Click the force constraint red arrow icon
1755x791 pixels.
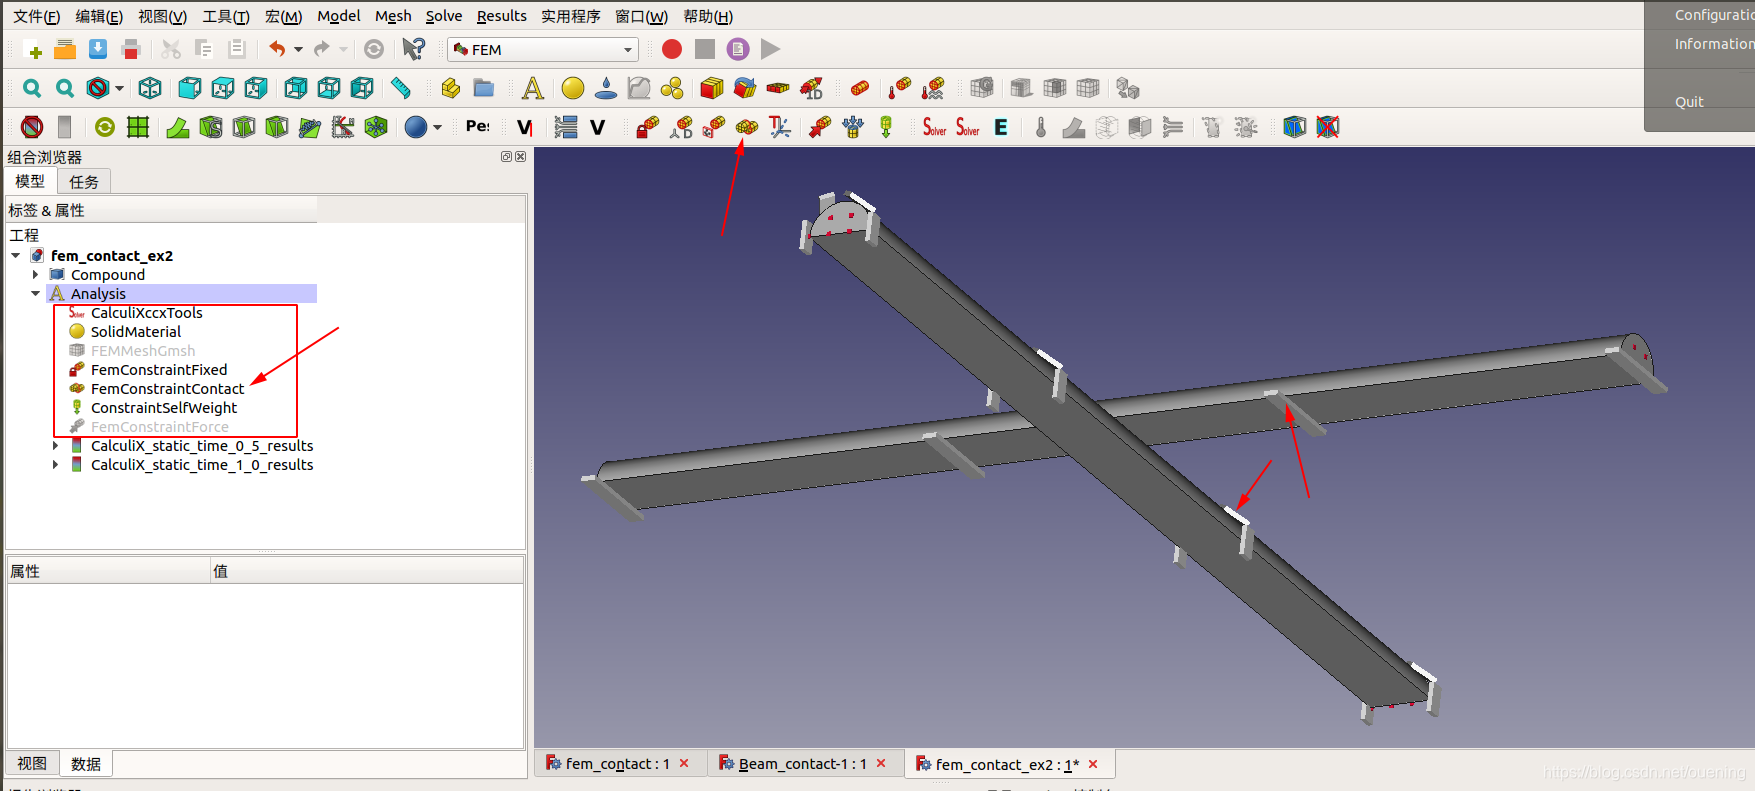pyautogui.click(x=820, y=127)
